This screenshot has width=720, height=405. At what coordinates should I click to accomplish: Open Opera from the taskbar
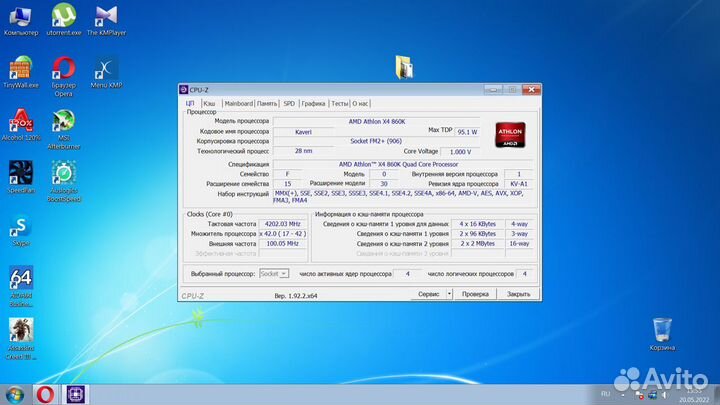[x=45, y=394]
